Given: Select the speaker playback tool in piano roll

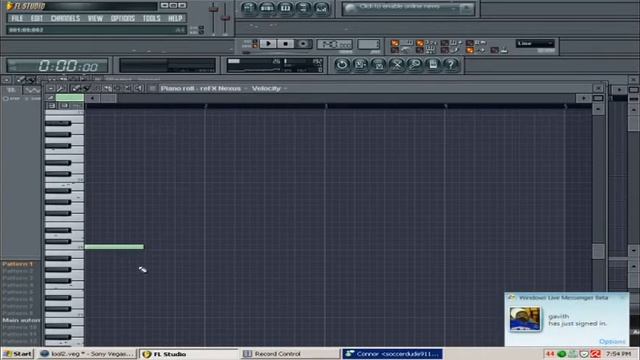Looking at the screenshot, I should (139, 88).
